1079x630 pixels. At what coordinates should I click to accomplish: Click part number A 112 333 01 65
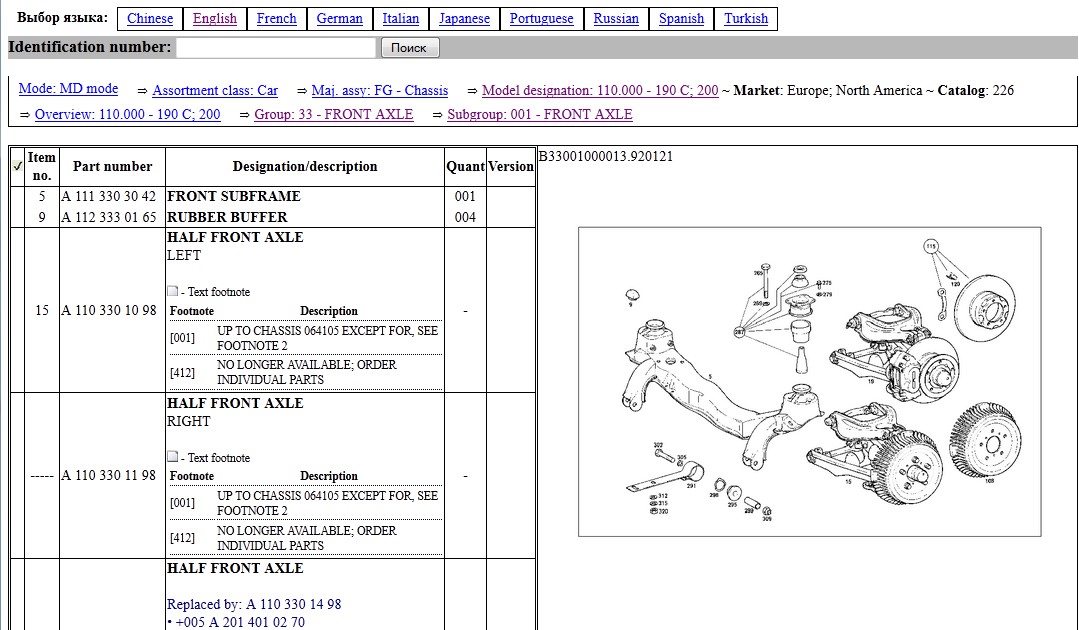(109, 217)
